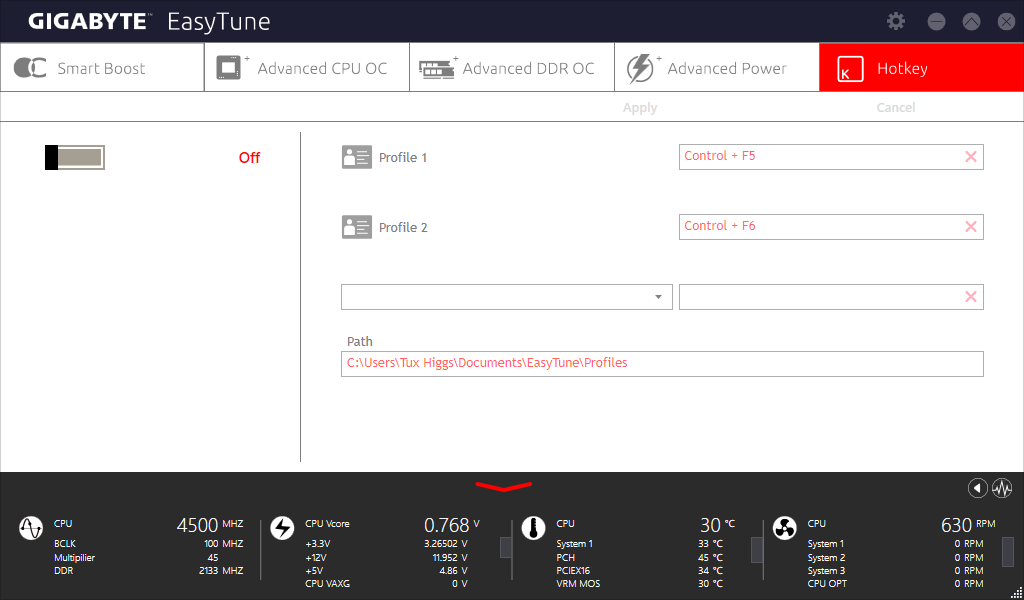Click the empty third hotkey input field
Image resolution: width=1024 pixels, height=600 pixels.
point(831,297)
